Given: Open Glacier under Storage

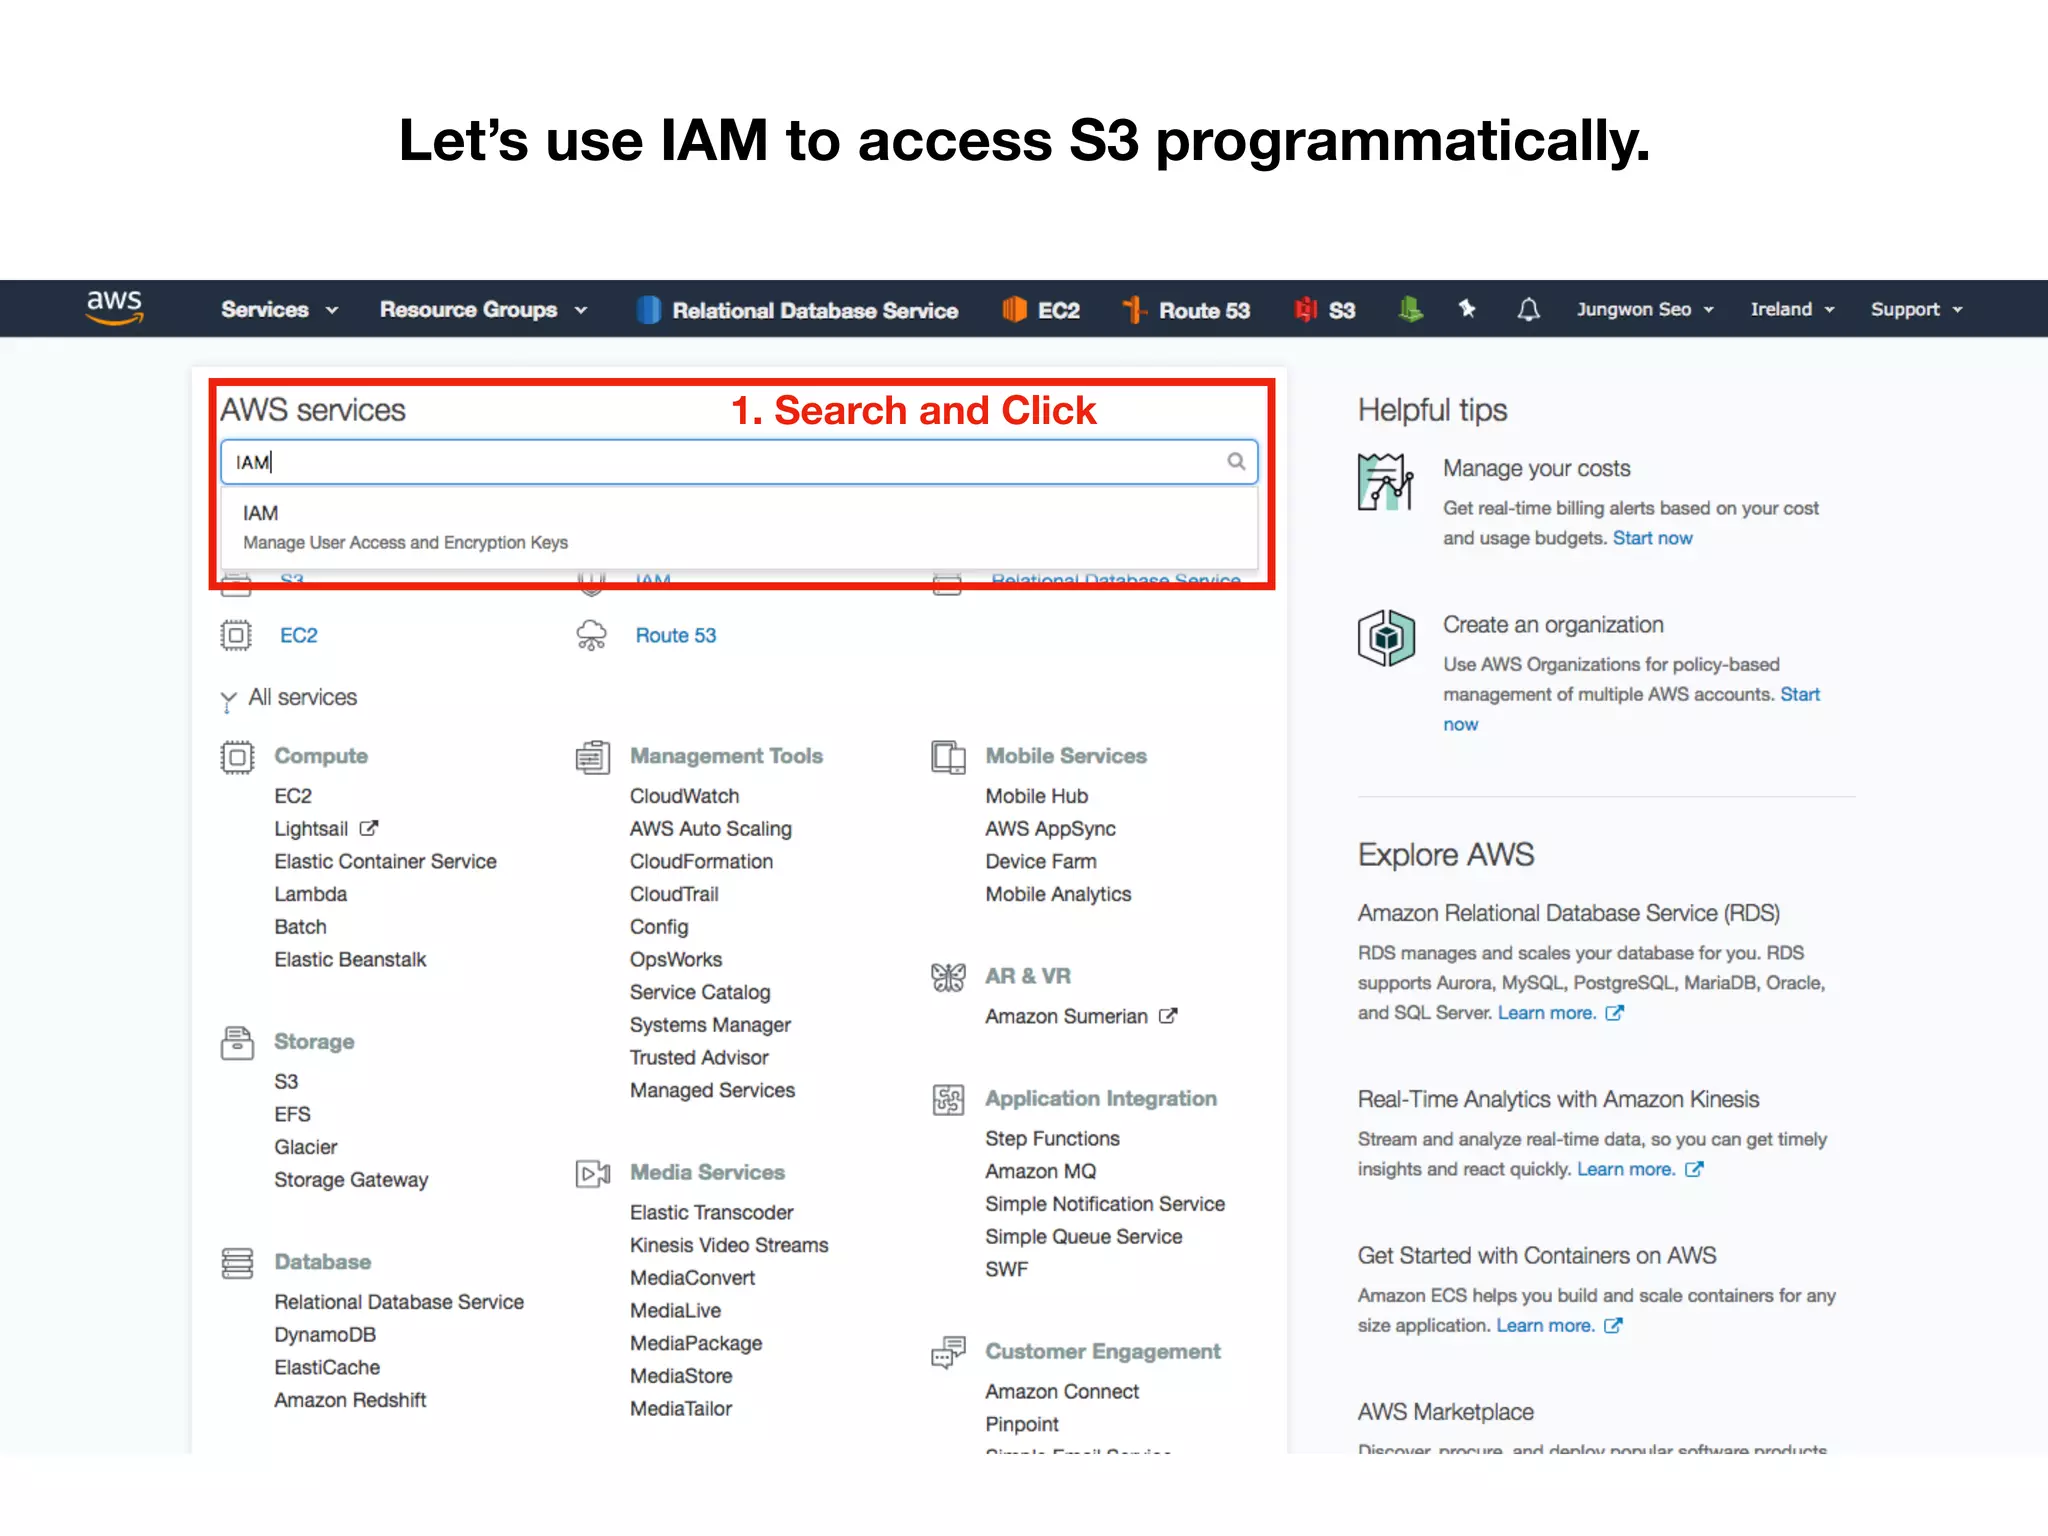Looking at the screenshot, I should pos(305,1147).
